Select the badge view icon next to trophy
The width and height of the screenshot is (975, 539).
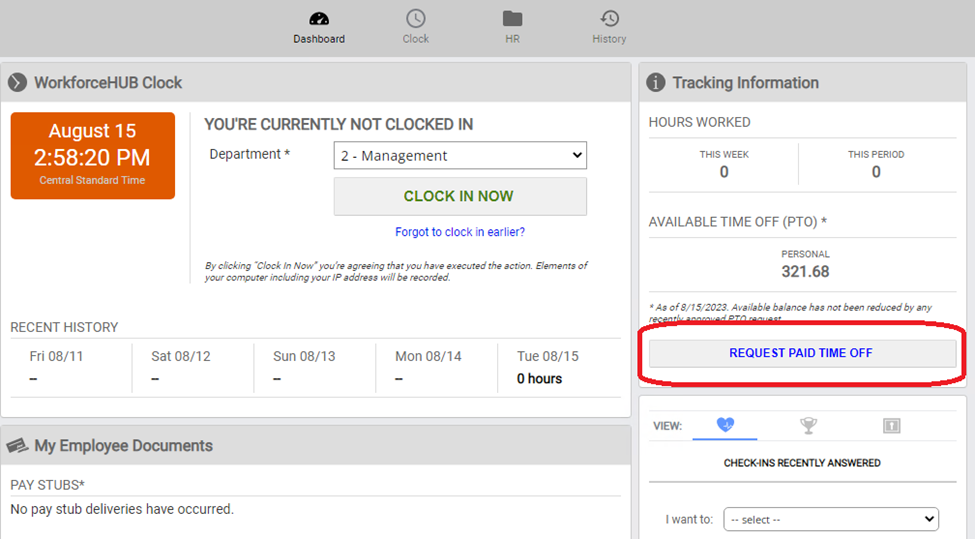click(x=892, y=425)
